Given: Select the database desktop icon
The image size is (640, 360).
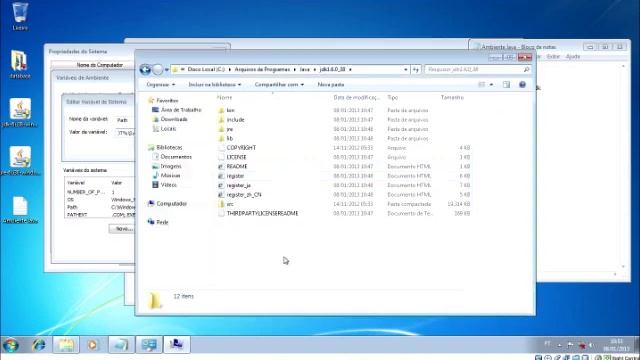Looking at the screenshot, I should click(x=20, y=64).
